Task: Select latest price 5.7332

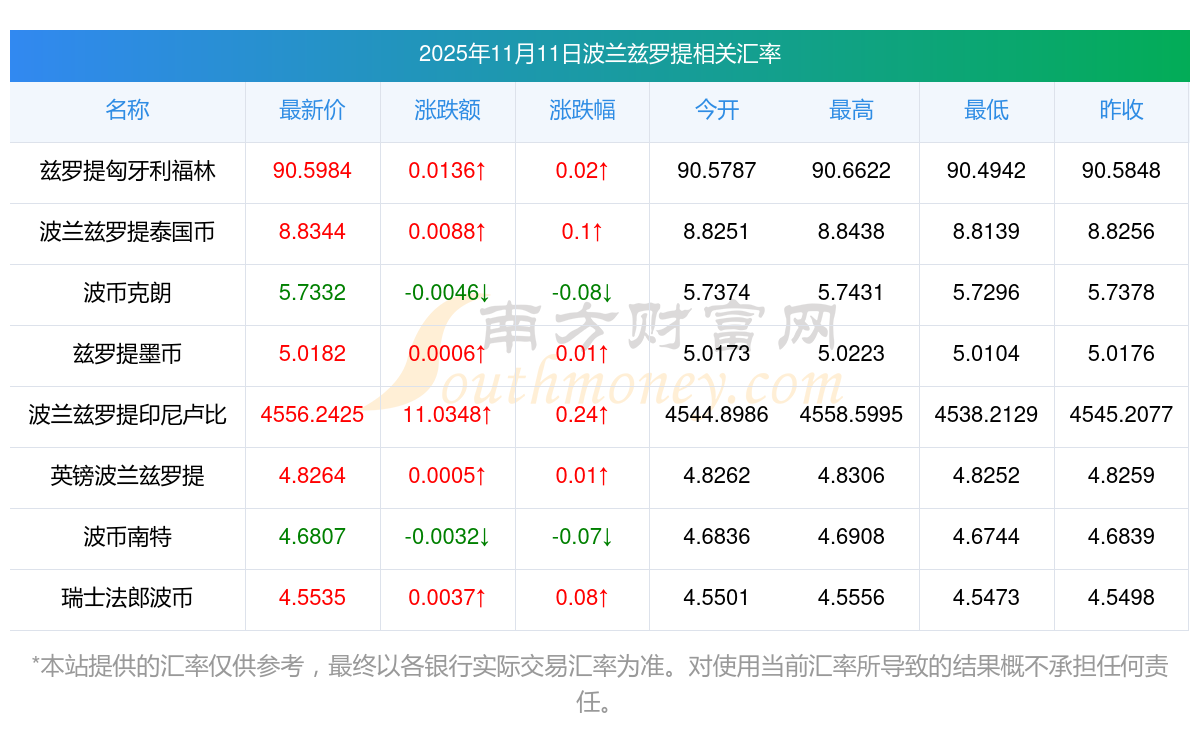Action: pyautogui.click(x=312, y=293)
